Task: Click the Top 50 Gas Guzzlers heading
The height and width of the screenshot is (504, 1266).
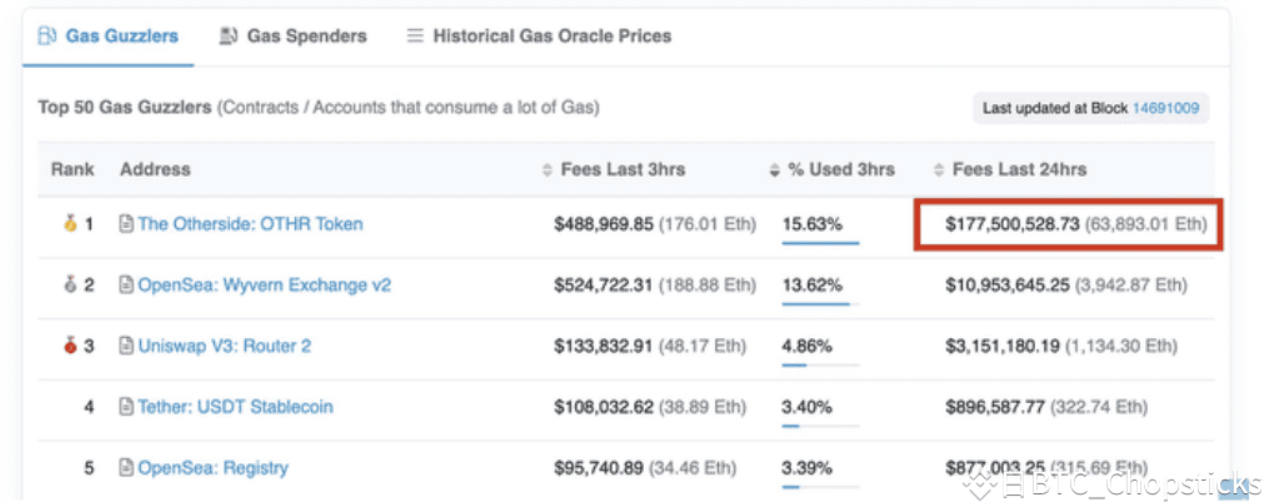Action: point(124,107)
